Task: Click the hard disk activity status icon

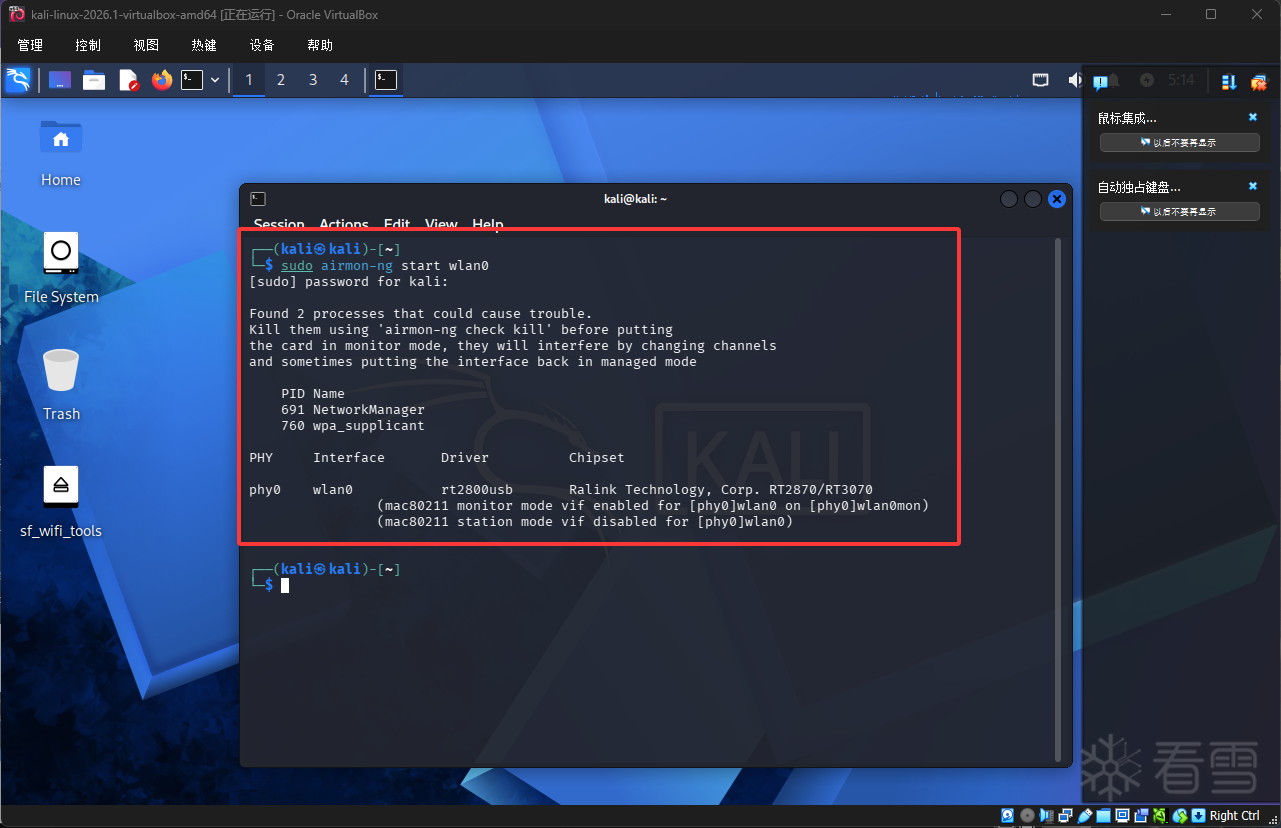Action: click(1008, 816)
